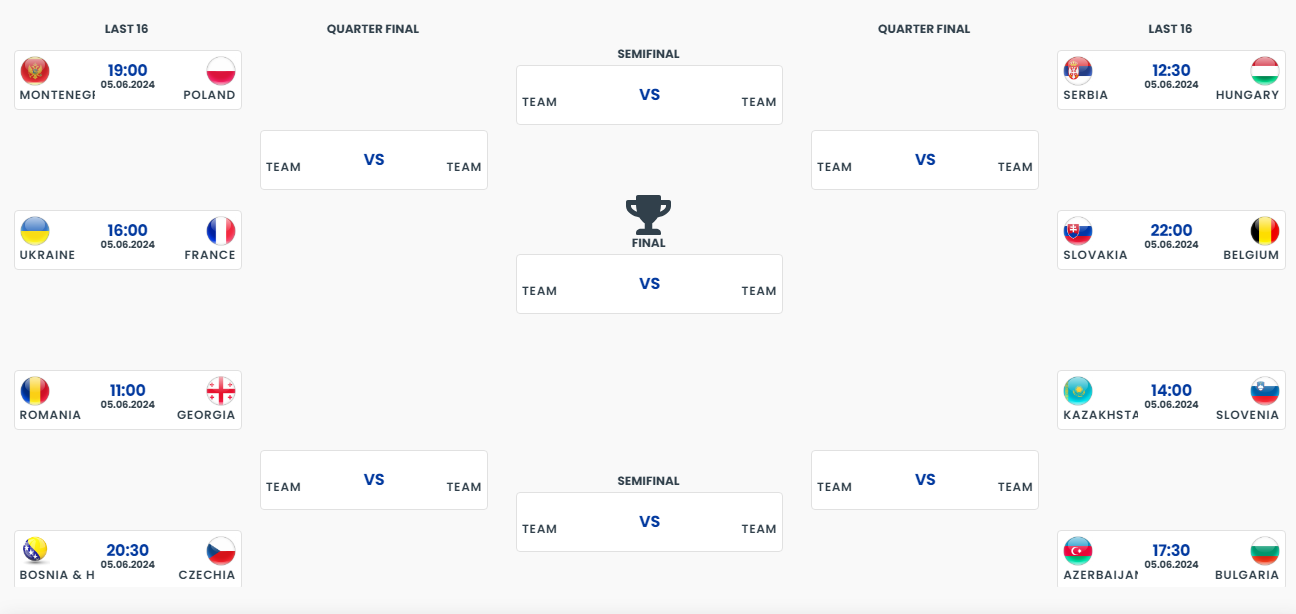The width and height of the screenshot is (1296, 614).
Task: Select the Hungary flag icon
Action: [1265, 71]
